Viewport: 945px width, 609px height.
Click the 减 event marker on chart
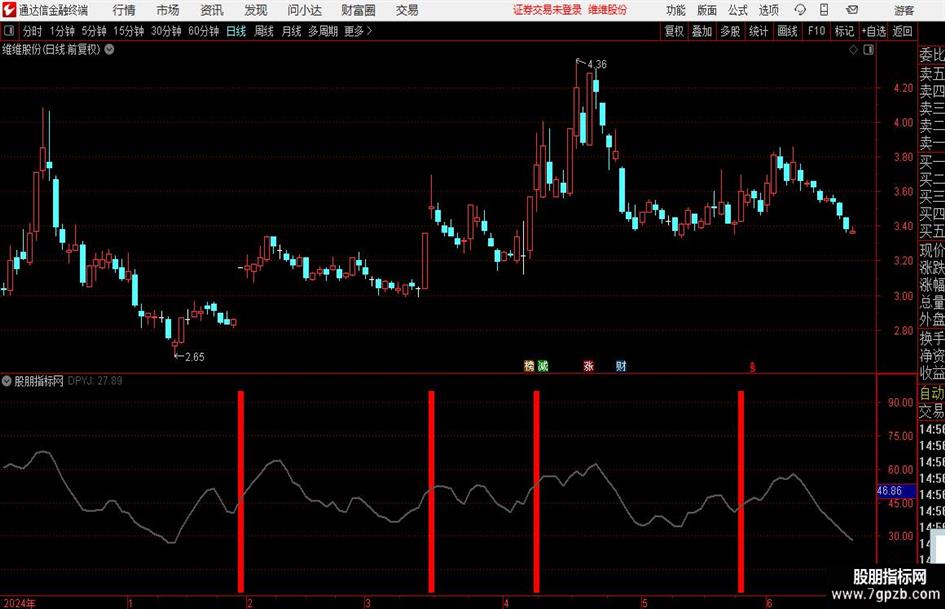[543, 365]
